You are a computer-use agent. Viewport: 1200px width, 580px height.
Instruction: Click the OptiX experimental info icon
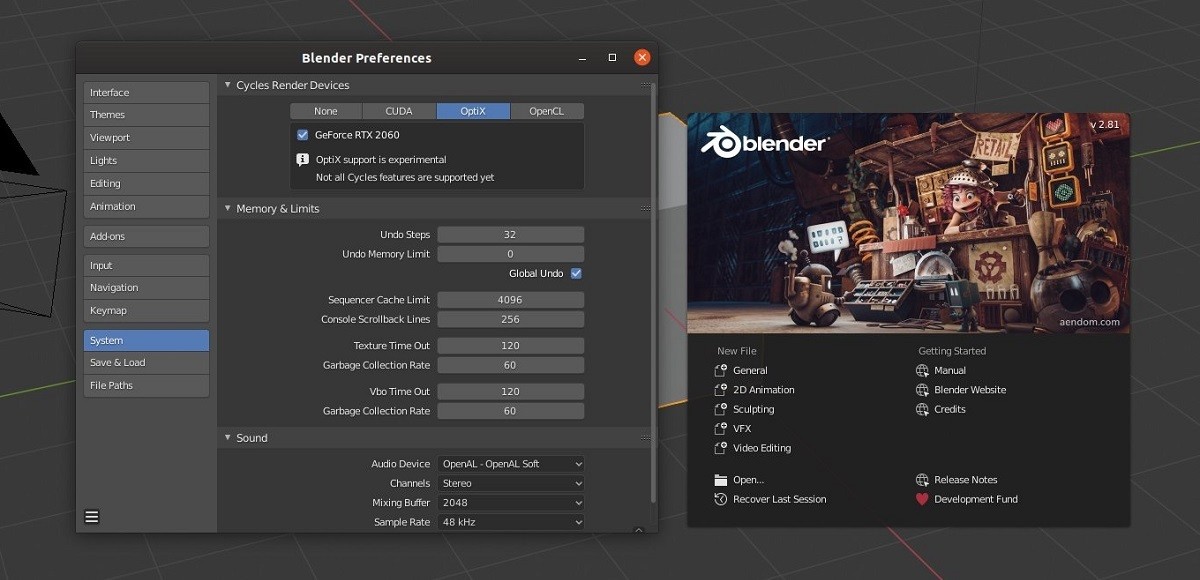pyautogui.click(x=303, y=160)
